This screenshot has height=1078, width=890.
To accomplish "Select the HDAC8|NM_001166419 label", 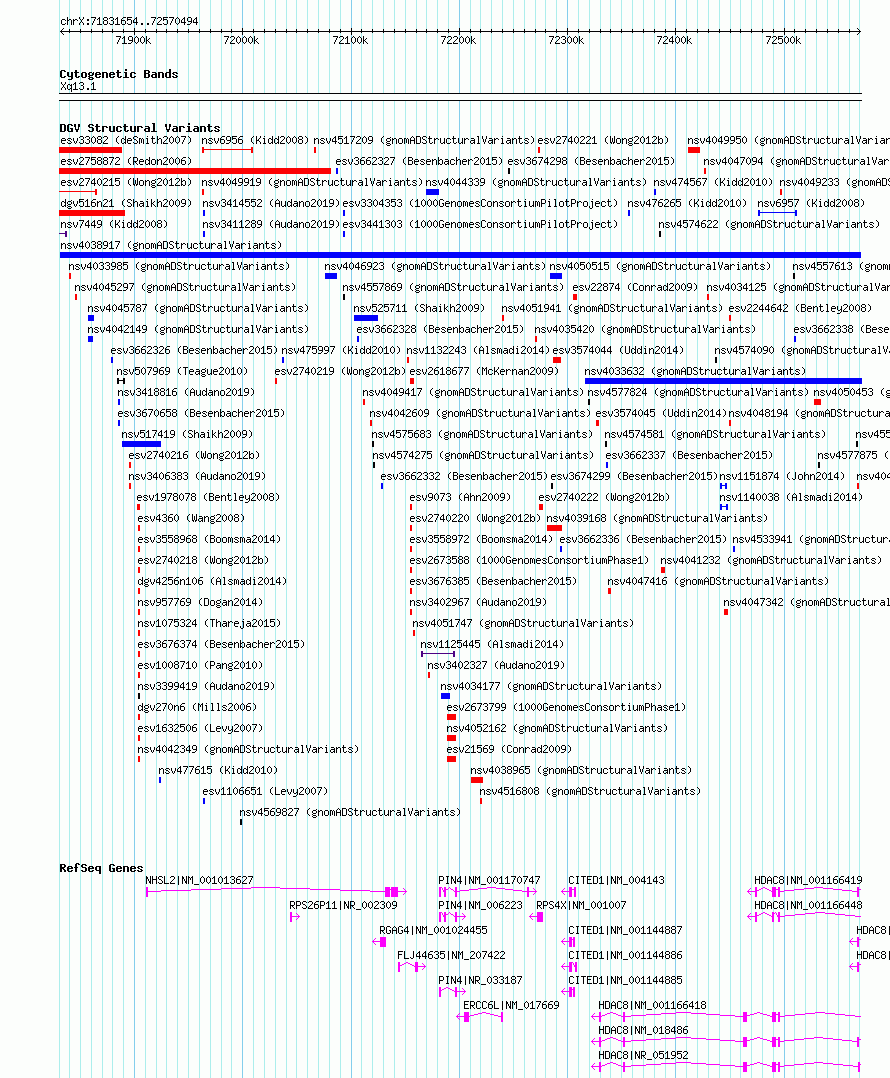I will point(808,880).
